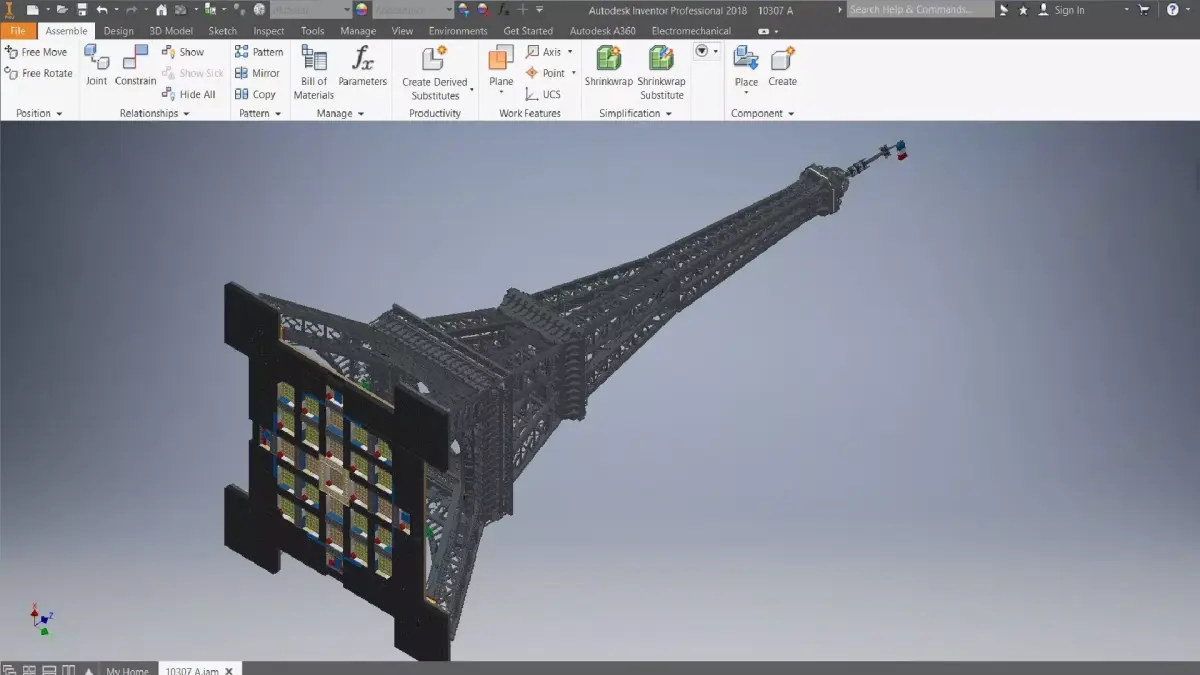This screenshot has height=675, width=1200.
Task: Click the New document icon
Action: click(x=32, y=9)
